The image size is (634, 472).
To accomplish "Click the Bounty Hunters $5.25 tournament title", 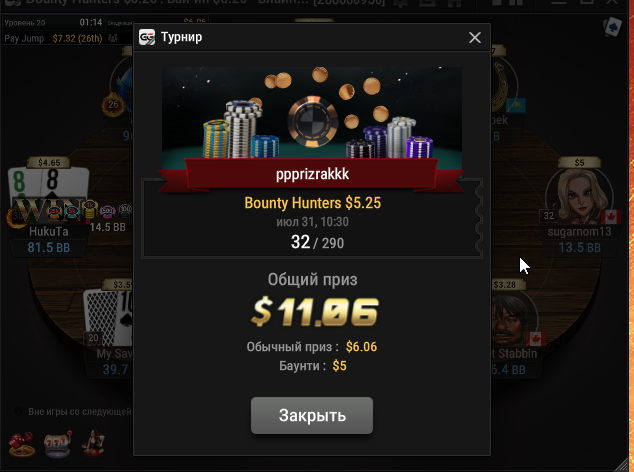I will [x=313, y=203].
